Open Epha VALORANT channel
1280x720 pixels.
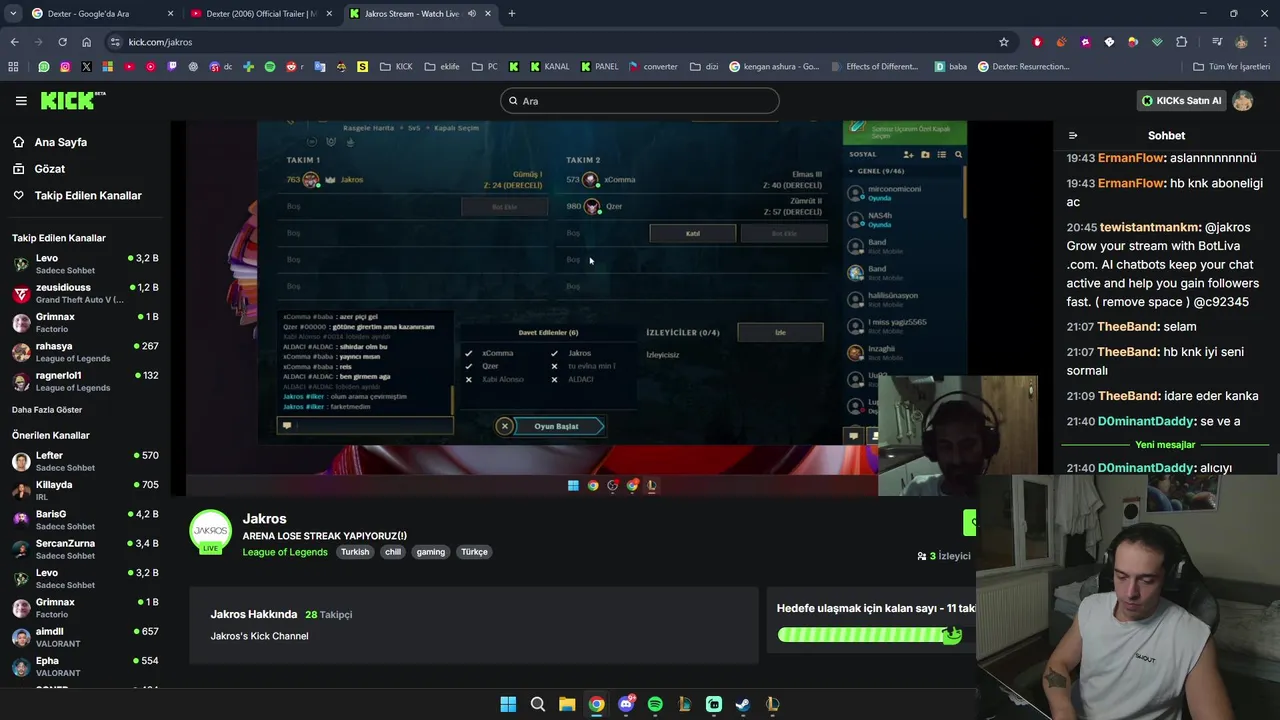[85, 666]
